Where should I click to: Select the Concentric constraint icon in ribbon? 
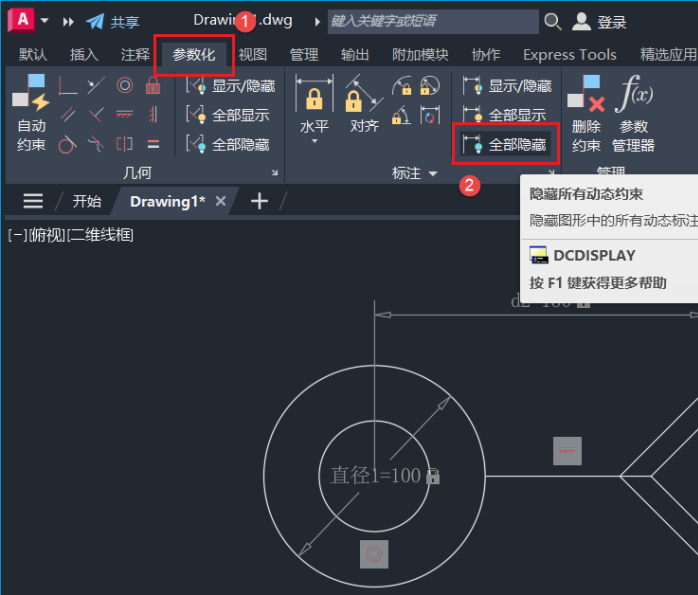[125, 85]
